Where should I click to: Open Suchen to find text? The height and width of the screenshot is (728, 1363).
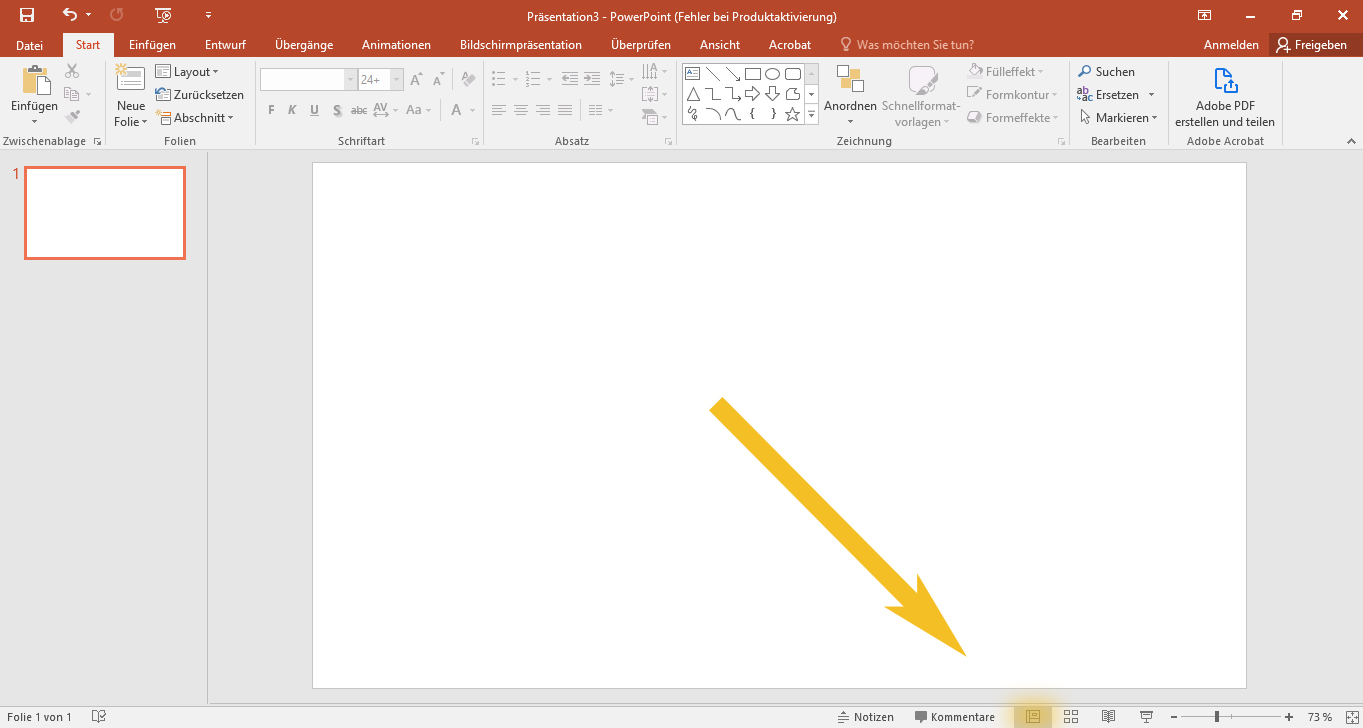click(1106, 72)
